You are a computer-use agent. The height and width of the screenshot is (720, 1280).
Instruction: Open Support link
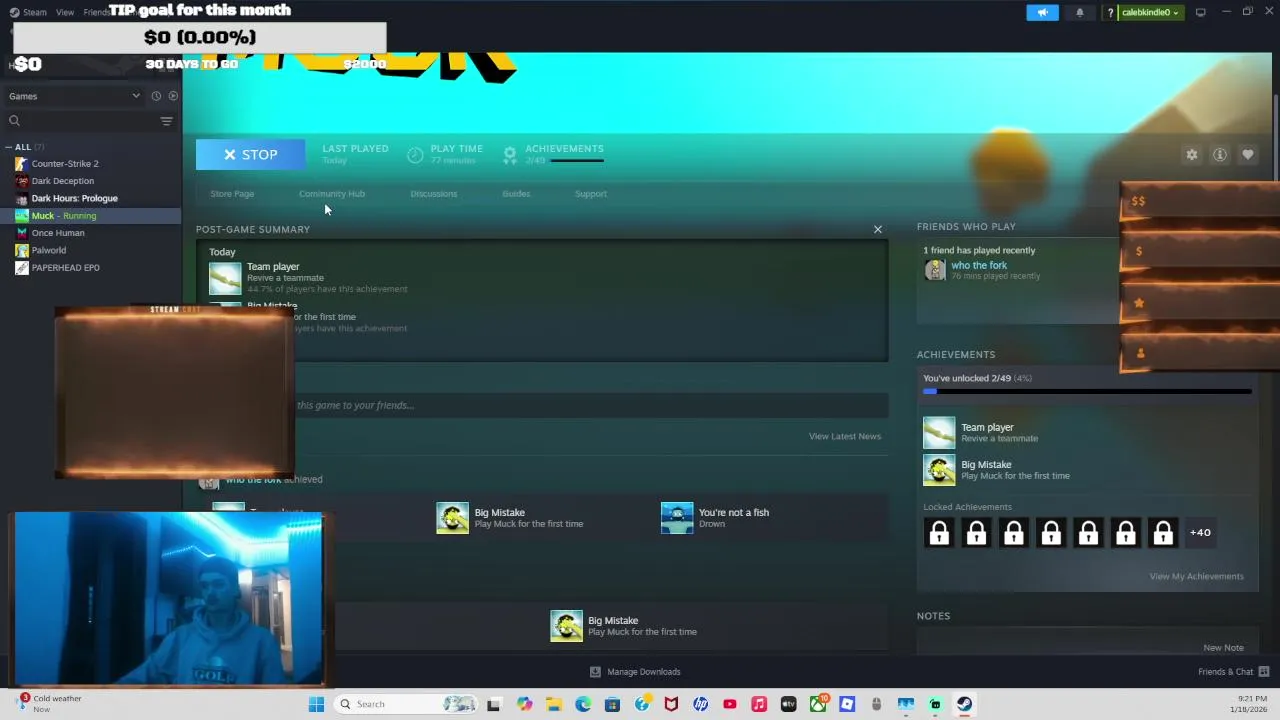tap(591, 194)
